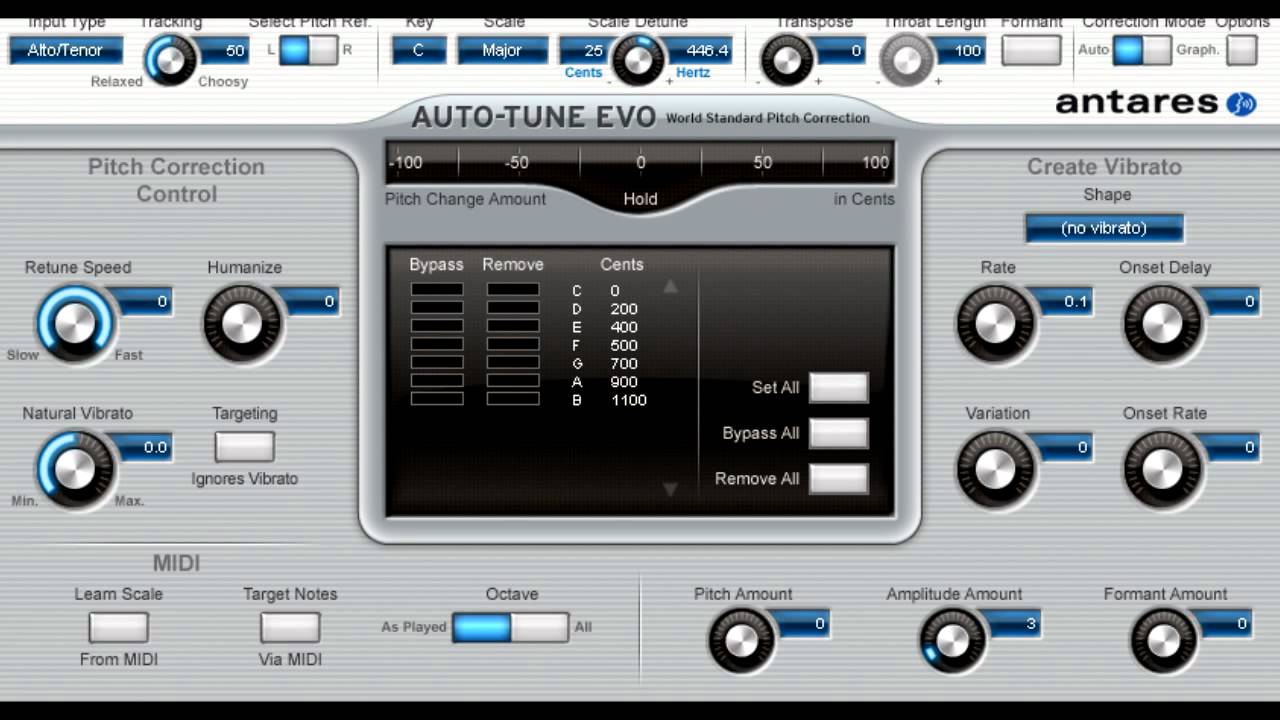Viewport: 1280px width, 720px height.
Task: Click the Scale Detune Cents value 25
Action: pyautogui.click(x=584, y=50)
